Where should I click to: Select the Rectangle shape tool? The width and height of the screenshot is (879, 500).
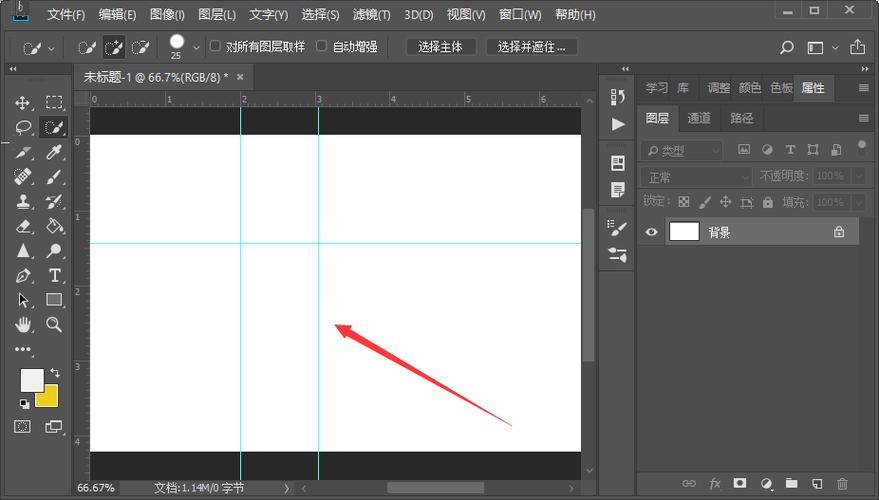(x=54, y=300)
